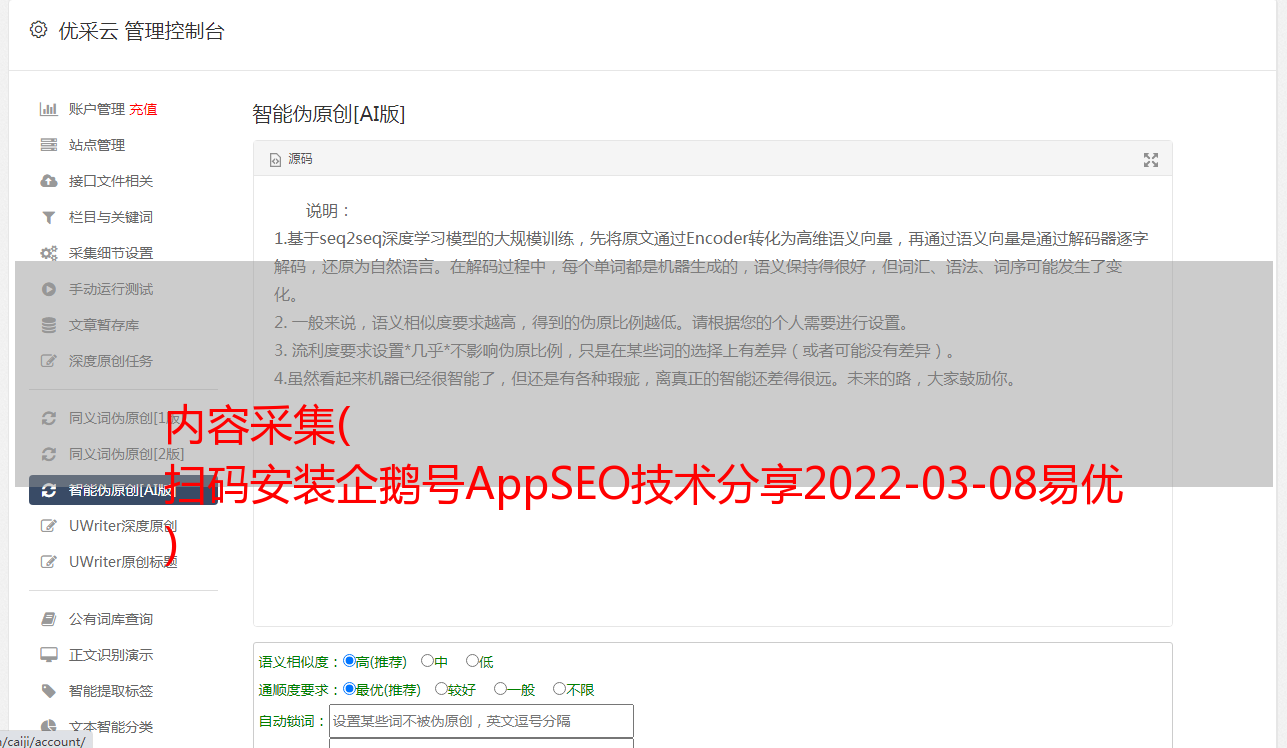Select 高(推荐) for 语义相似度
Image resolution: width=1287 pixels, height=748 pixels.
tap(349, 661)
